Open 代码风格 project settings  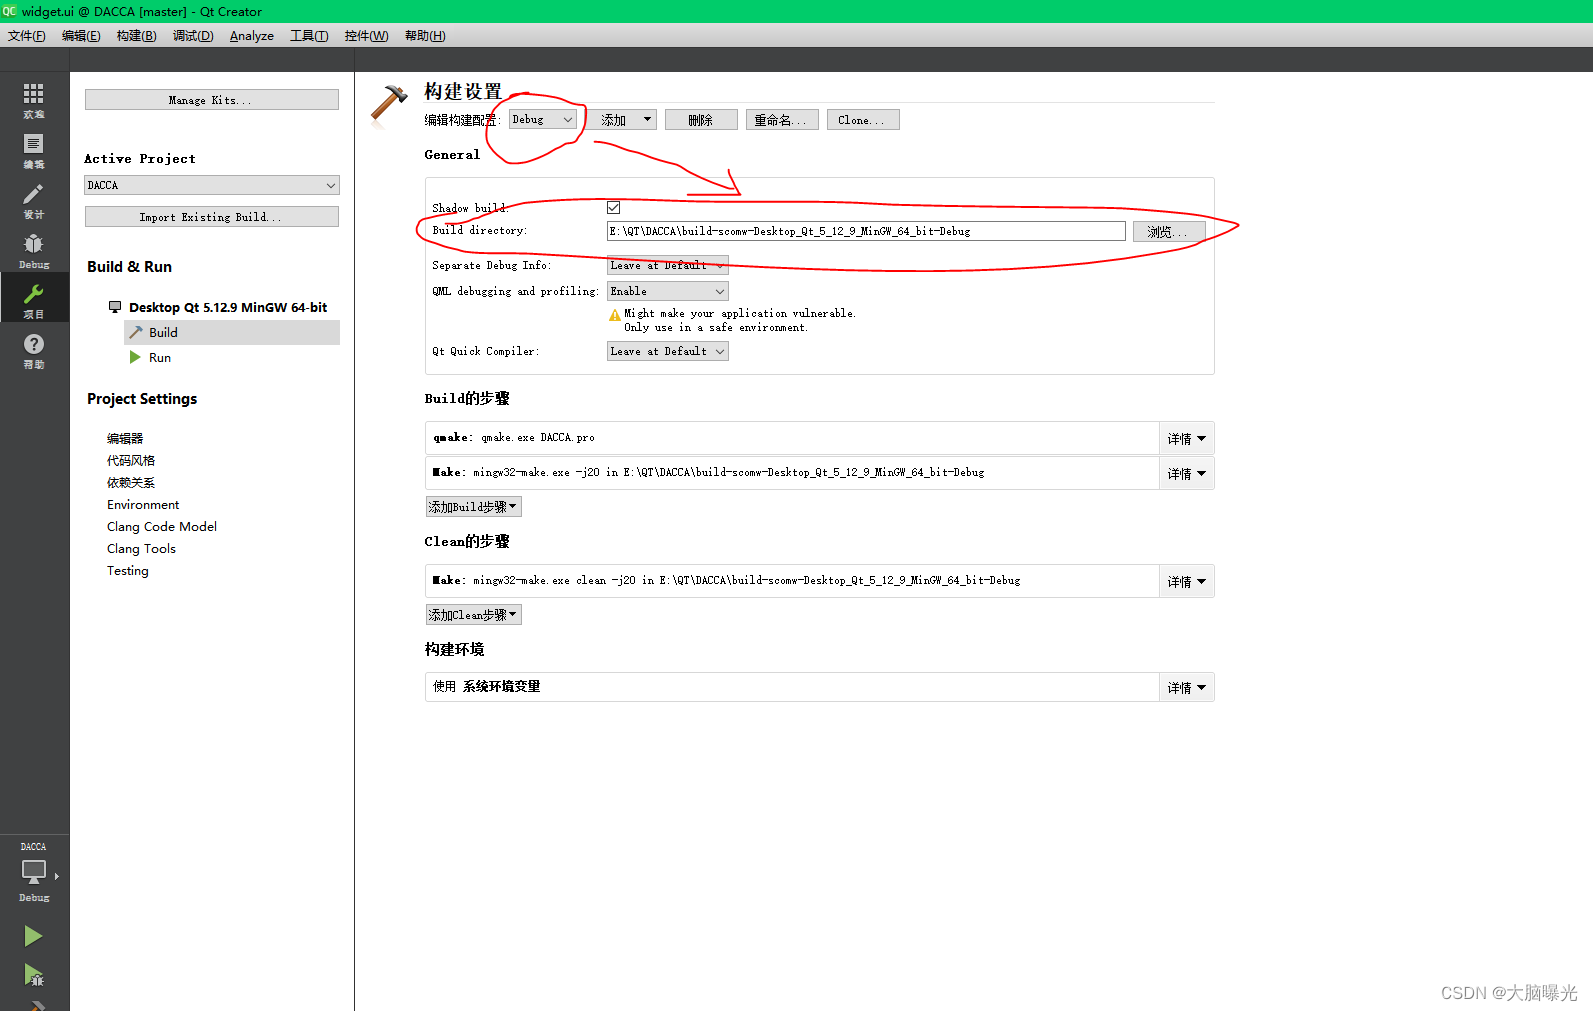click(x=131, y=460)
